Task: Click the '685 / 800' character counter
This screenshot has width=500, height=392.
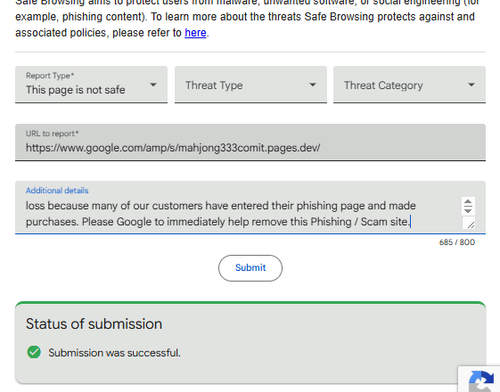Action: tap(457, 242)
